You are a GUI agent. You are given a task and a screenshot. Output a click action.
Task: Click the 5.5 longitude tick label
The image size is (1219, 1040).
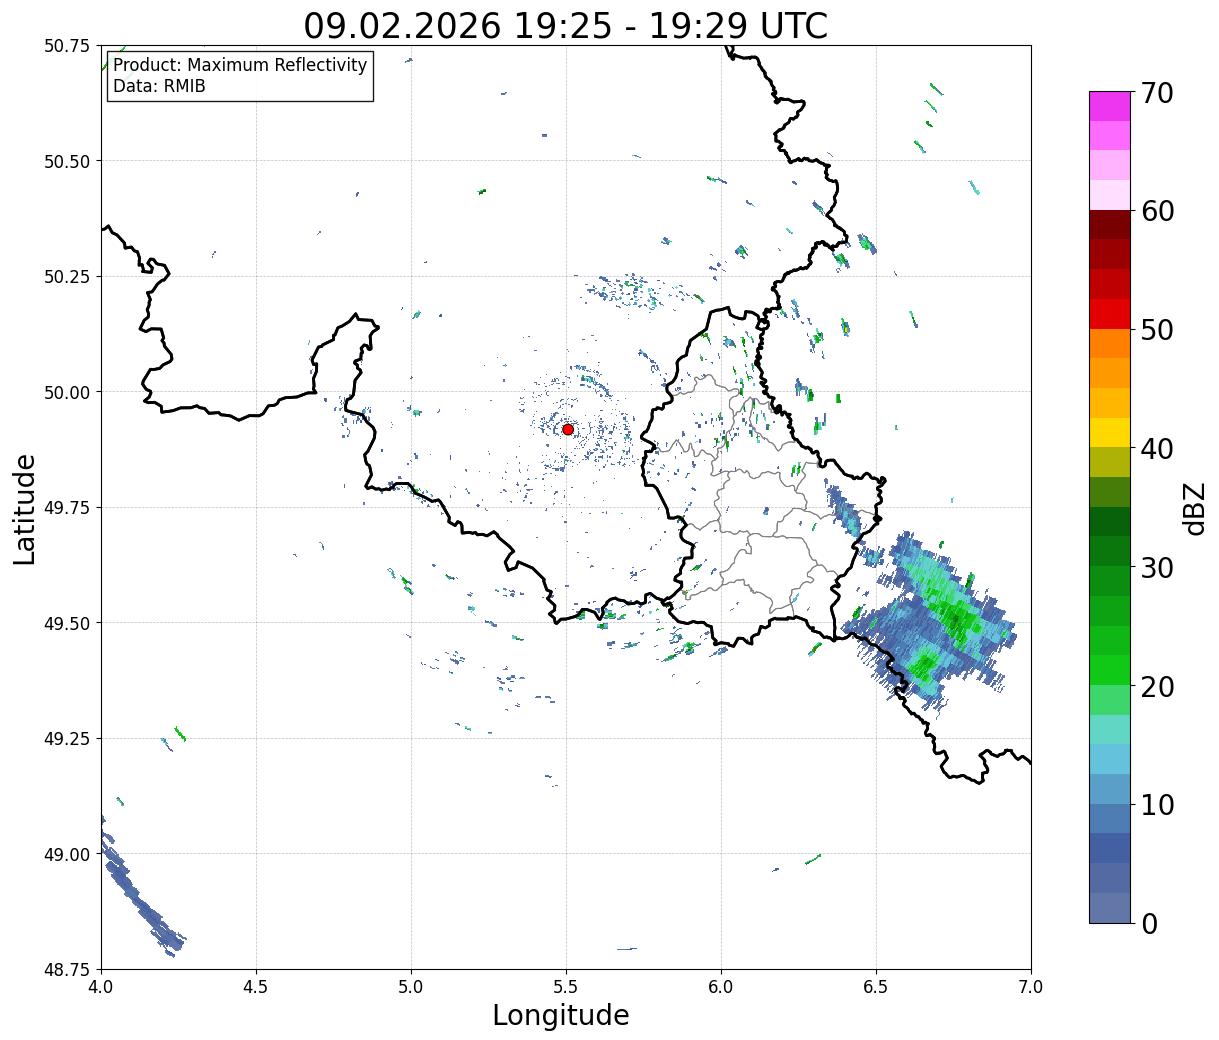pos(566,986)
